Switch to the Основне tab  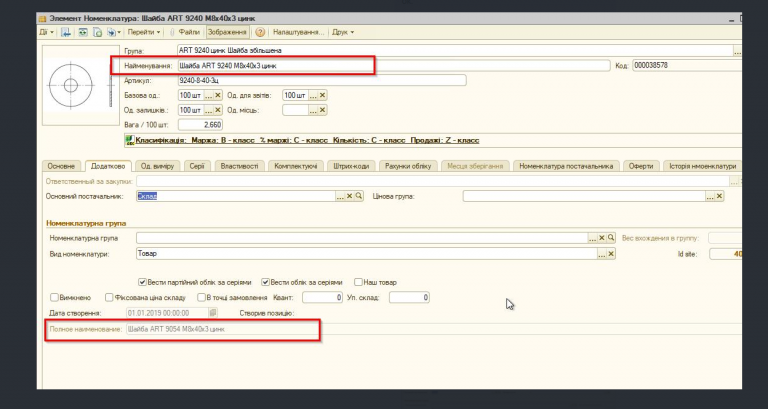[x=62, y=166]
